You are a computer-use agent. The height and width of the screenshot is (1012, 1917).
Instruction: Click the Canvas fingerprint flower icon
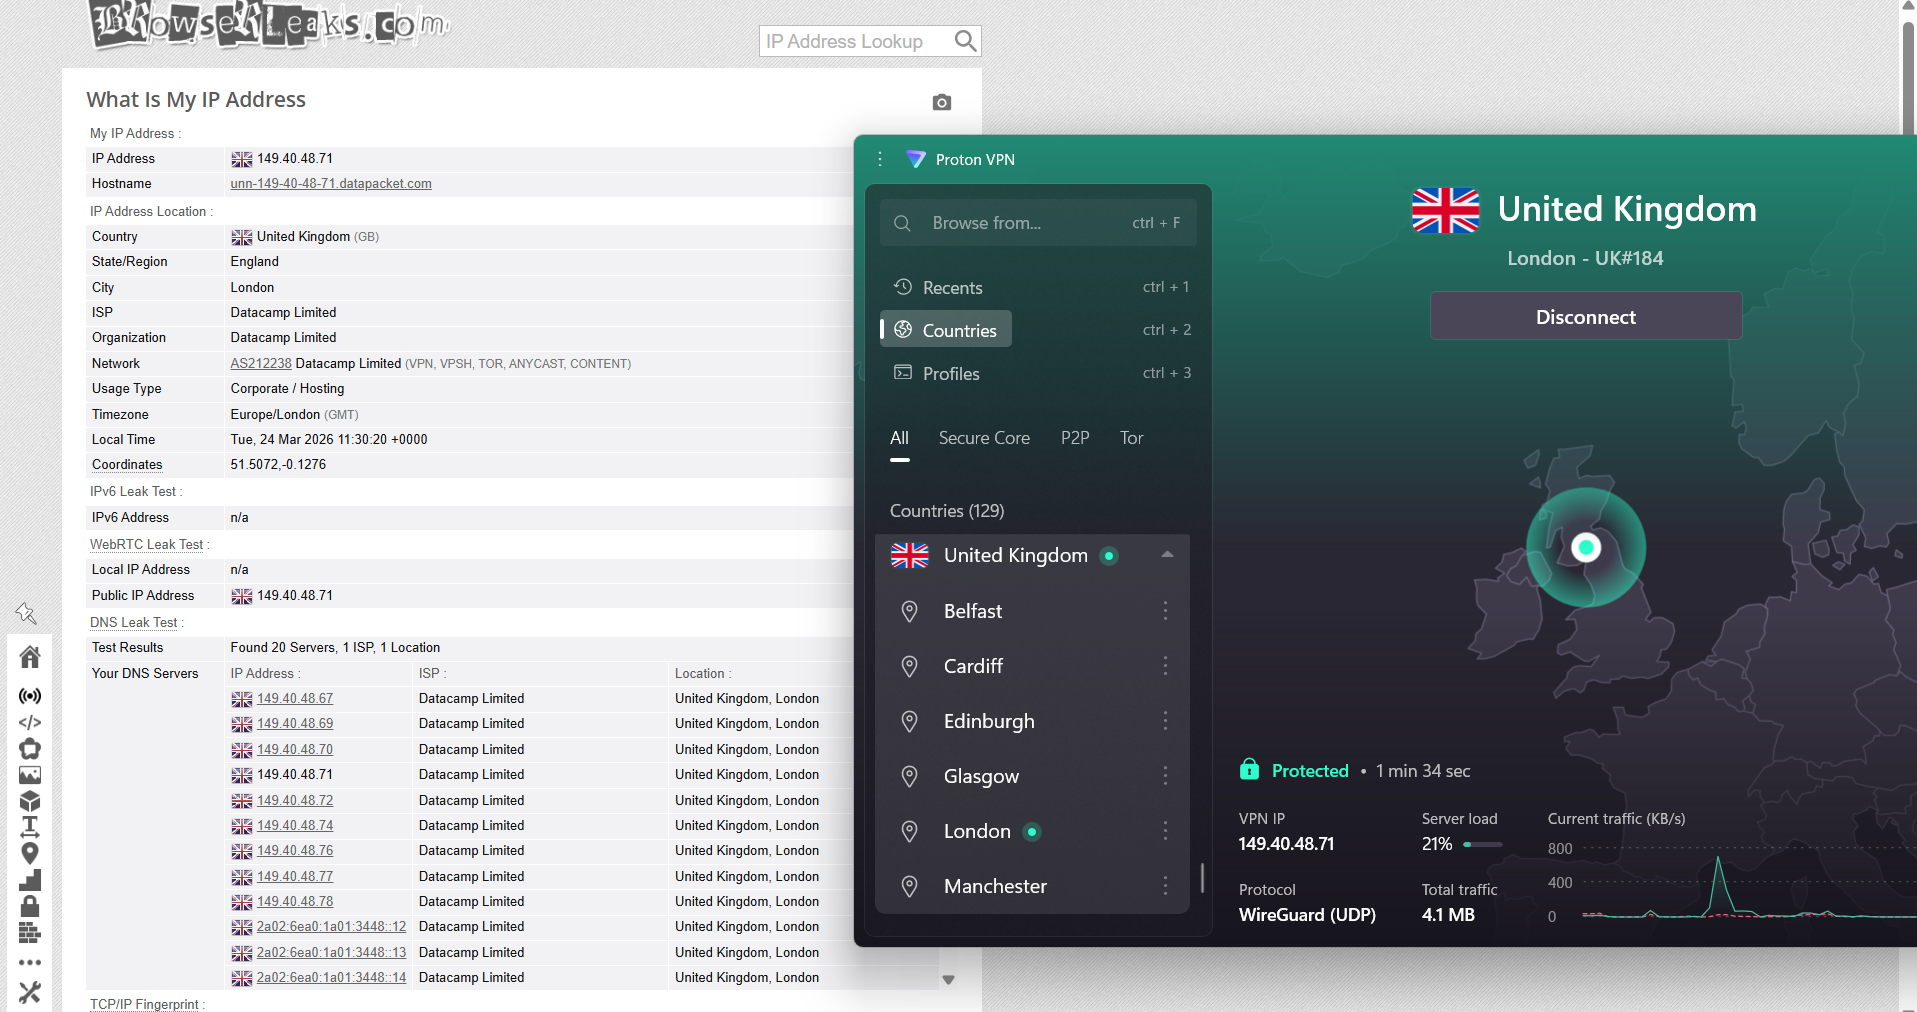point(30,748)
